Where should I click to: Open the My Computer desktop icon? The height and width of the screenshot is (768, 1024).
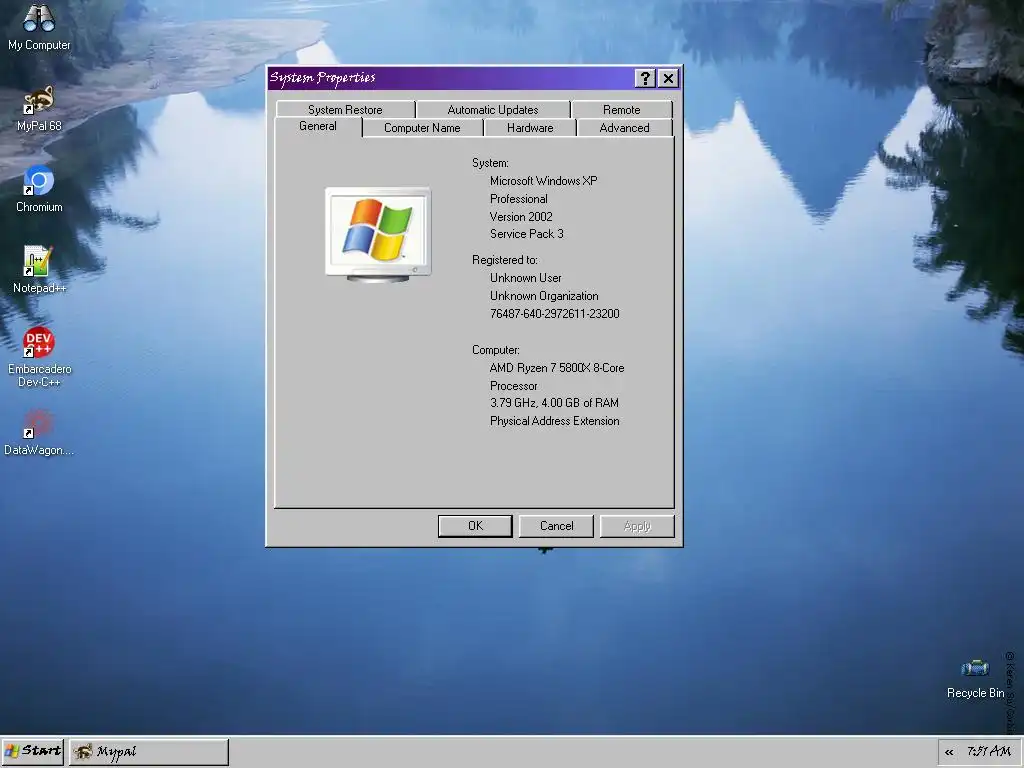click(x=39, y=26)
